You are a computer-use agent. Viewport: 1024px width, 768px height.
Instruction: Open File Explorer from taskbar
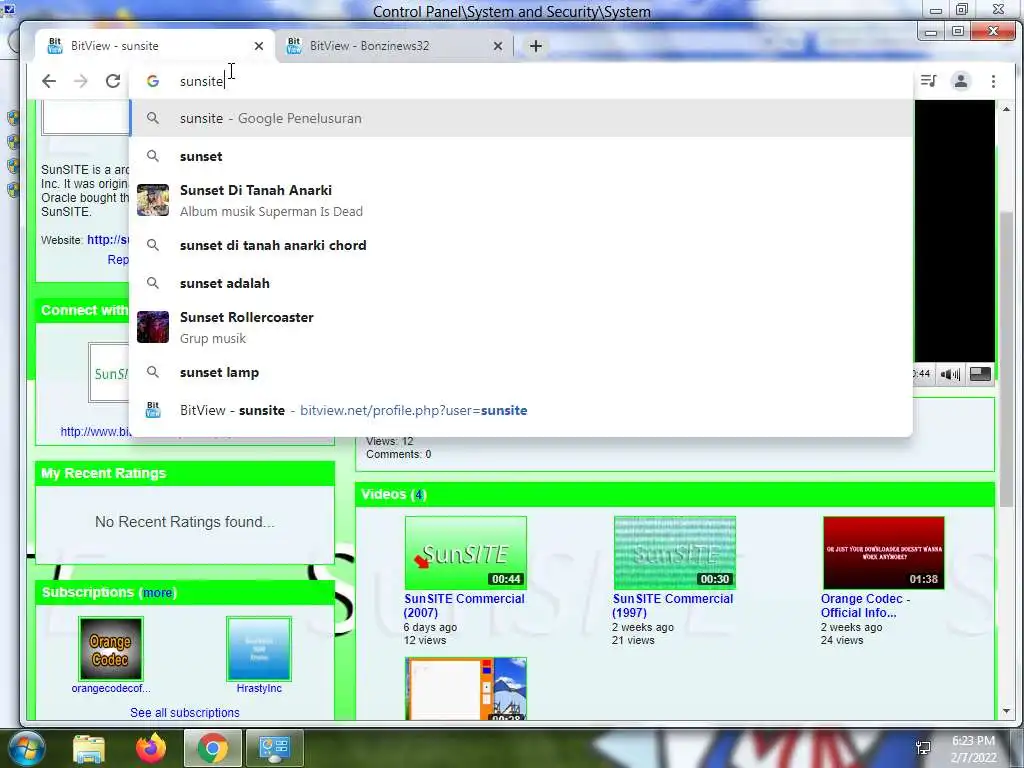(88, 748)
